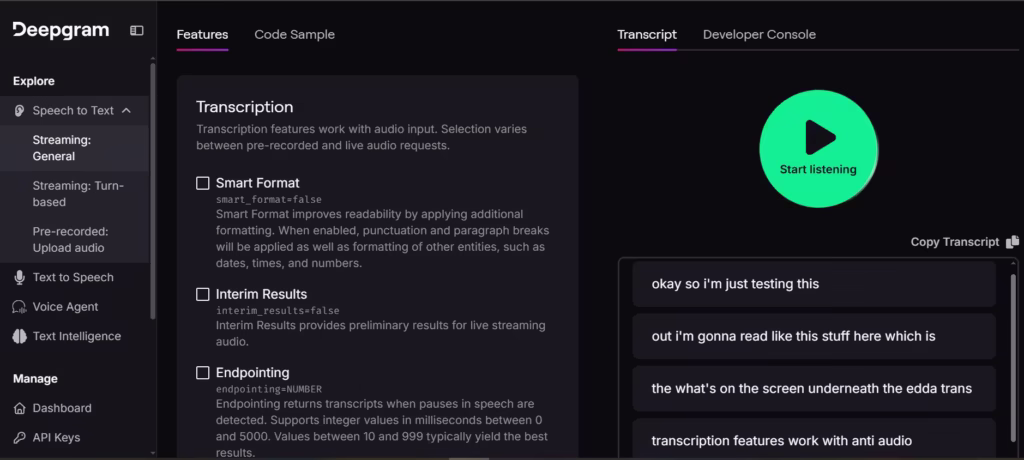This screenshot has width=1024, height=460.
Task: Enable the Smart Format checkbox
Action: click(x=203, y=183)
